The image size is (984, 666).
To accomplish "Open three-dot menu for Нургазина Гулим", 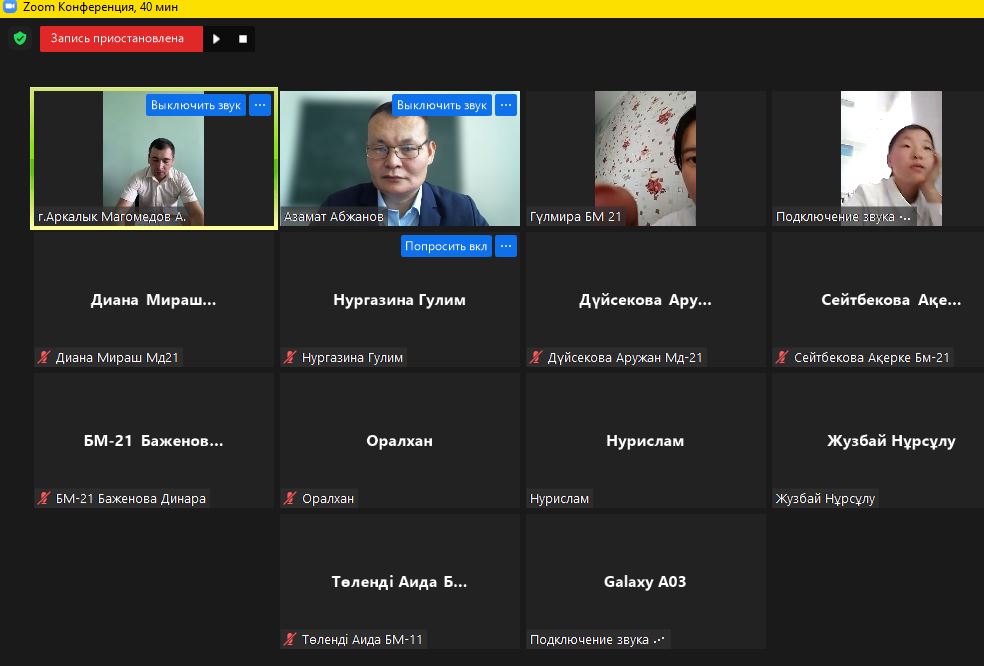I will [506, 246].
